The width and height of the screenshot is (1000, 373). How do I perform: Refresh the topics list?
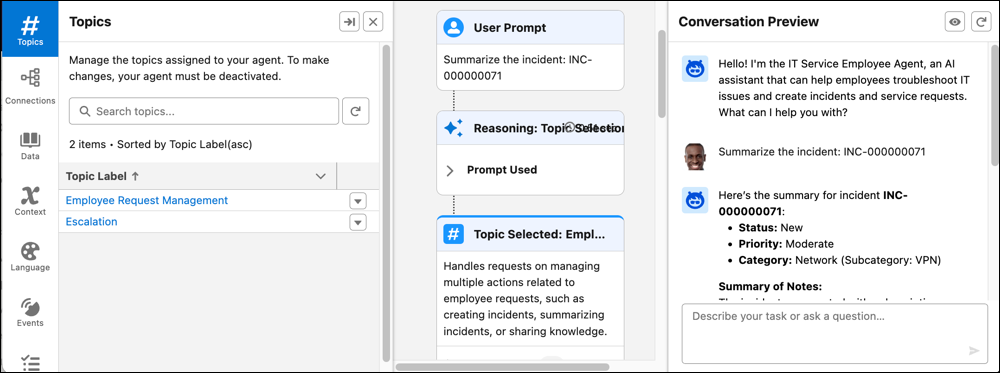356,111
